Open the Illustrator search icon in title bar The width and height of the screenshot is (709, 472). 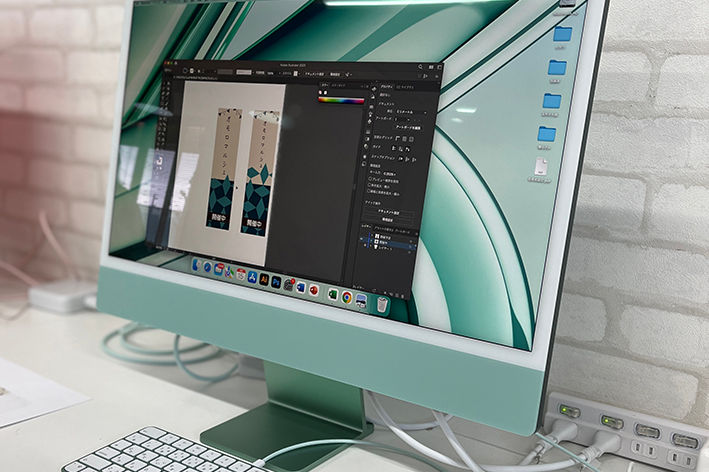(x=420, y=66)
